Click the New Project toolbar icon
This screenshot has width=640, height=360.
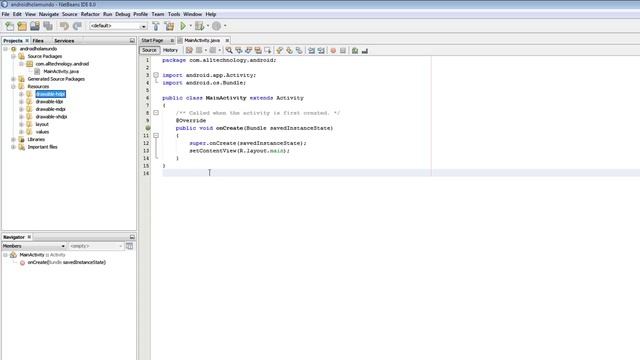22,26
